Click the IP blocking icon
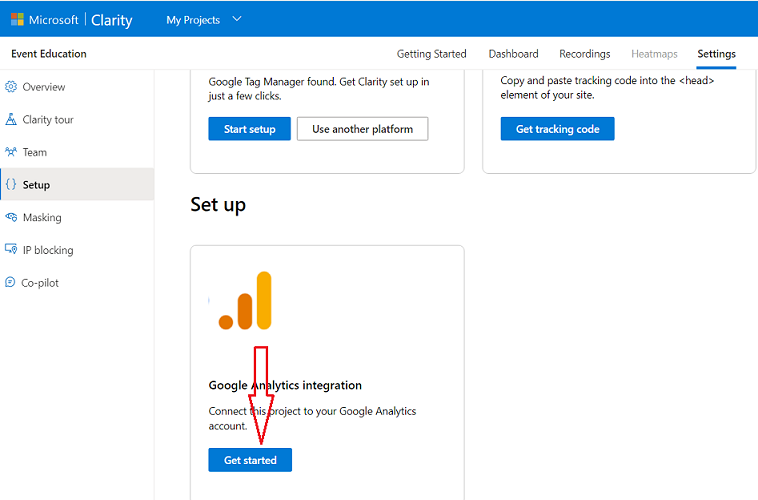The height and width of the screenshot is (500, 758). [x=11, y=250]
